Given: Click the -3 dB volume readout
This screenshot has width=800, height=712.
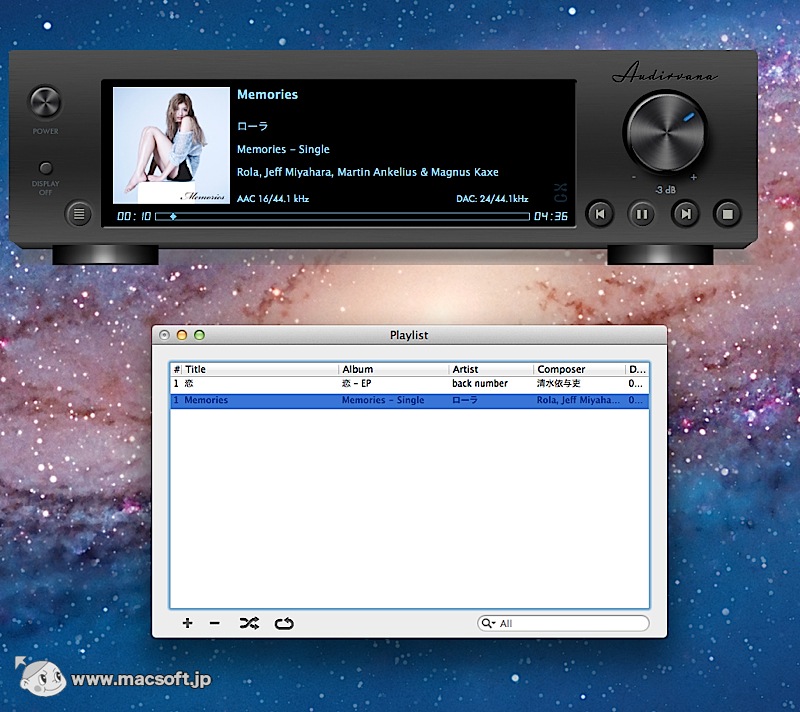Looking at the screenshot, I should tap(665, 190).
